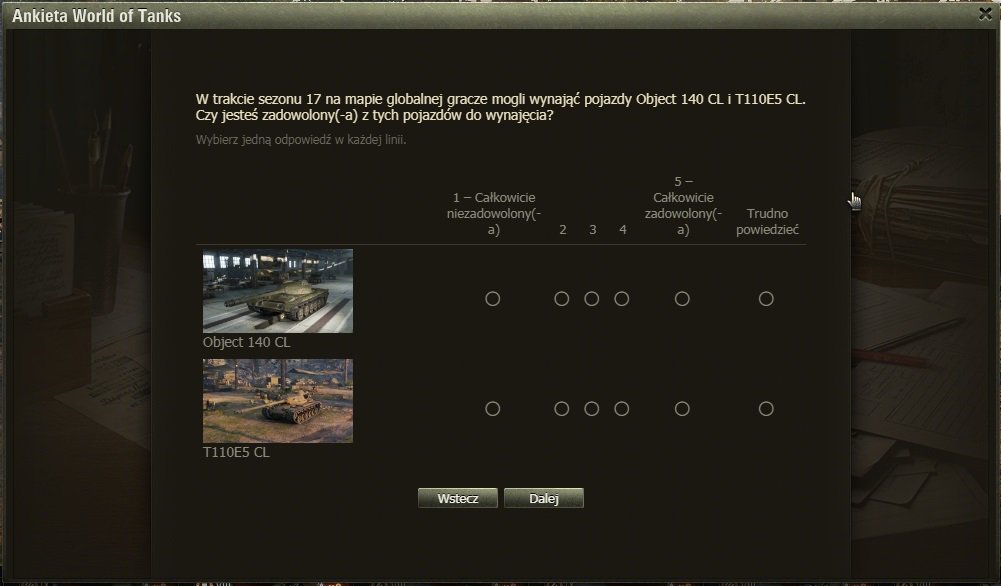
Task: Rate T110E5 CL as 1 completely dissatisfied
Action: coord(492,409)
